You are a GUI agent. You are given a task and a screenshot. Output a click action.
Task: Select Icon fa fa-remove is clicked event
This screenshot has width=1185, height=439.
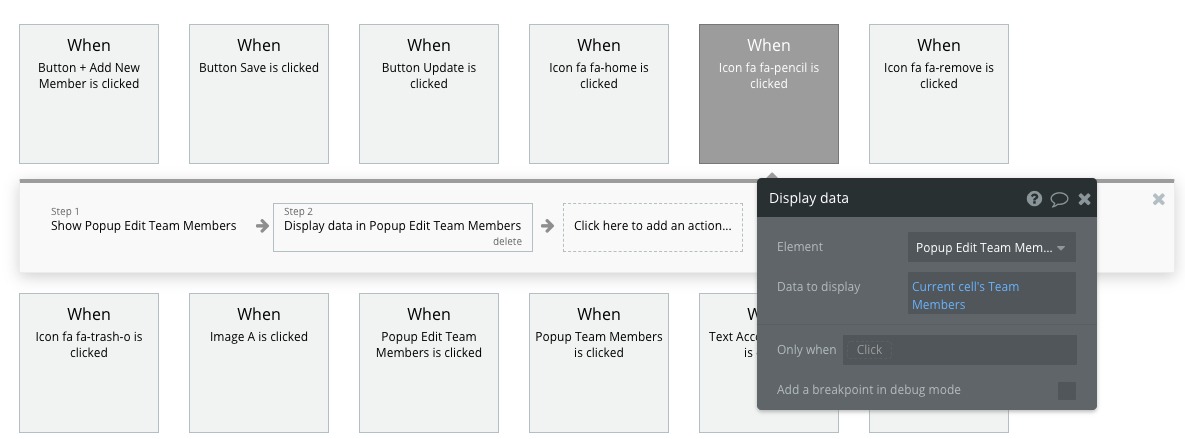(x=939, y=93)
